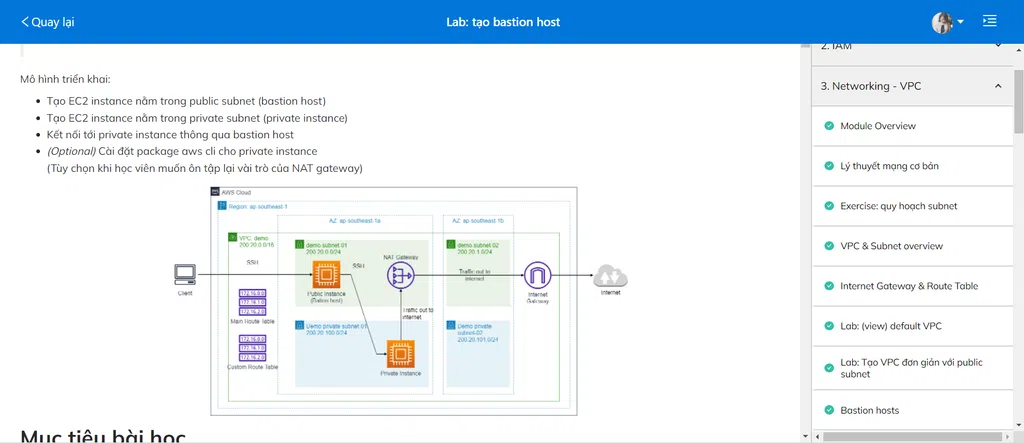Open VPC & Subnet overview lesson
The width and height of the screenshot is (1024, 443).
(x=912, y=246)
